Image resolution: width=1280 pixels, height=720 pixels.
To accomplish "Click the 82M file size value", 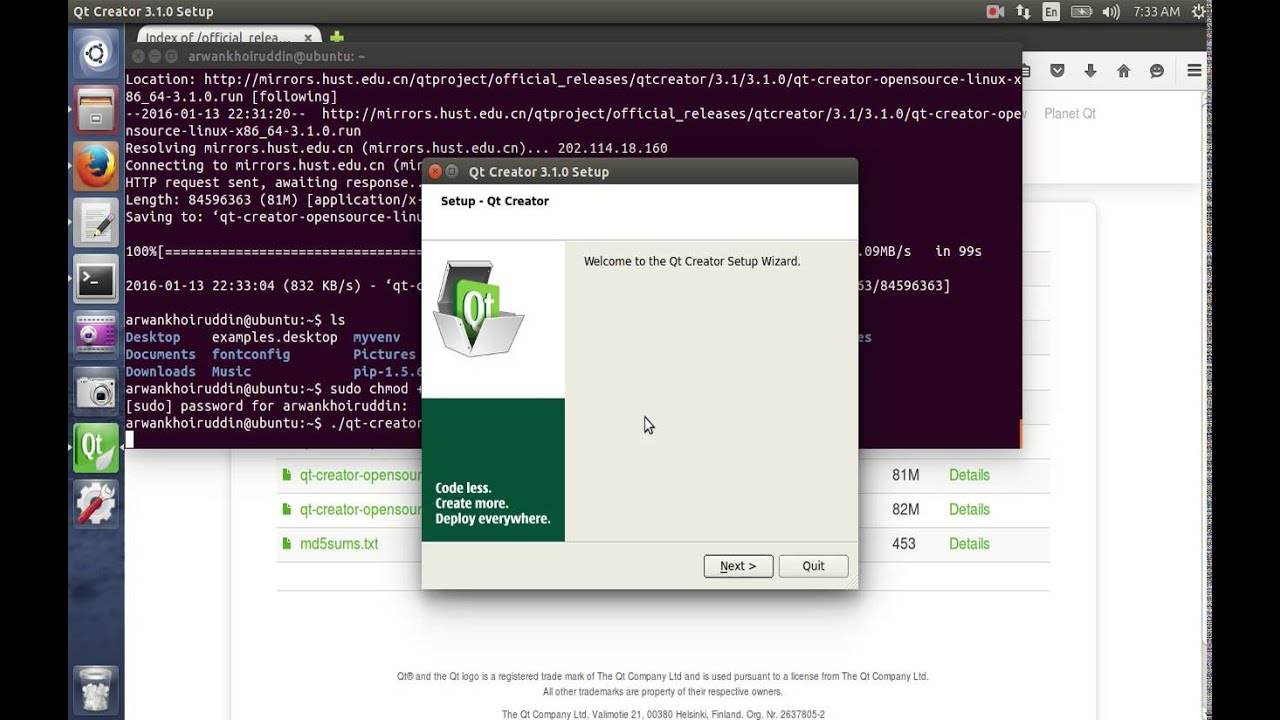I will [x=906, y=509].
